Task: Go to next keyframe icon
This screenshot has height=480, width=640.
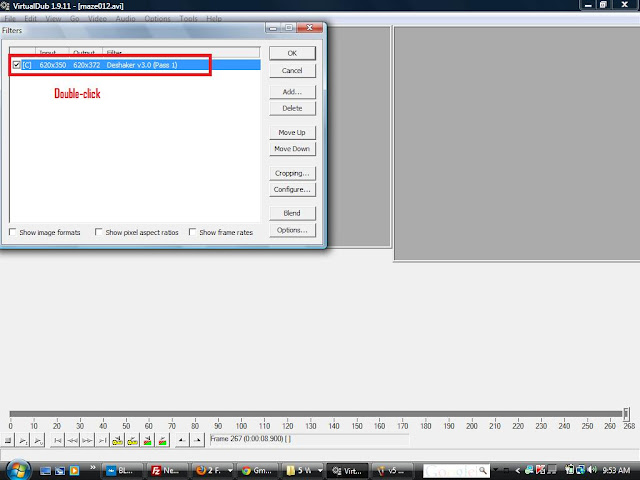Action: 133,440
